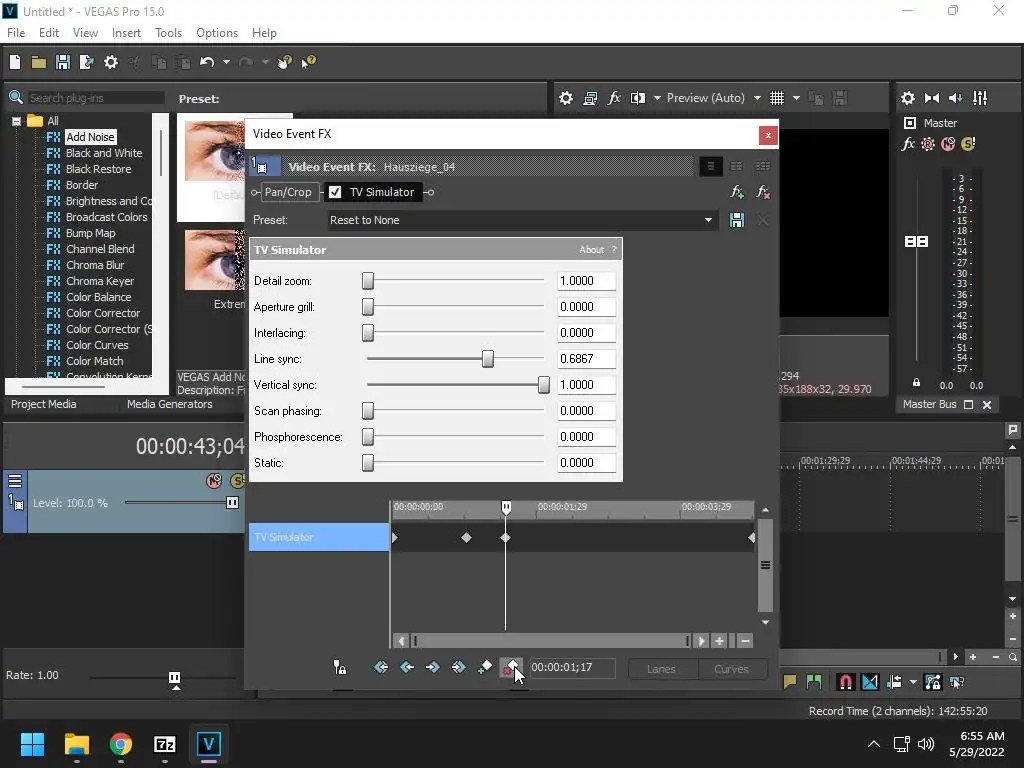Toggle preview on external monitor

point(590,98)
